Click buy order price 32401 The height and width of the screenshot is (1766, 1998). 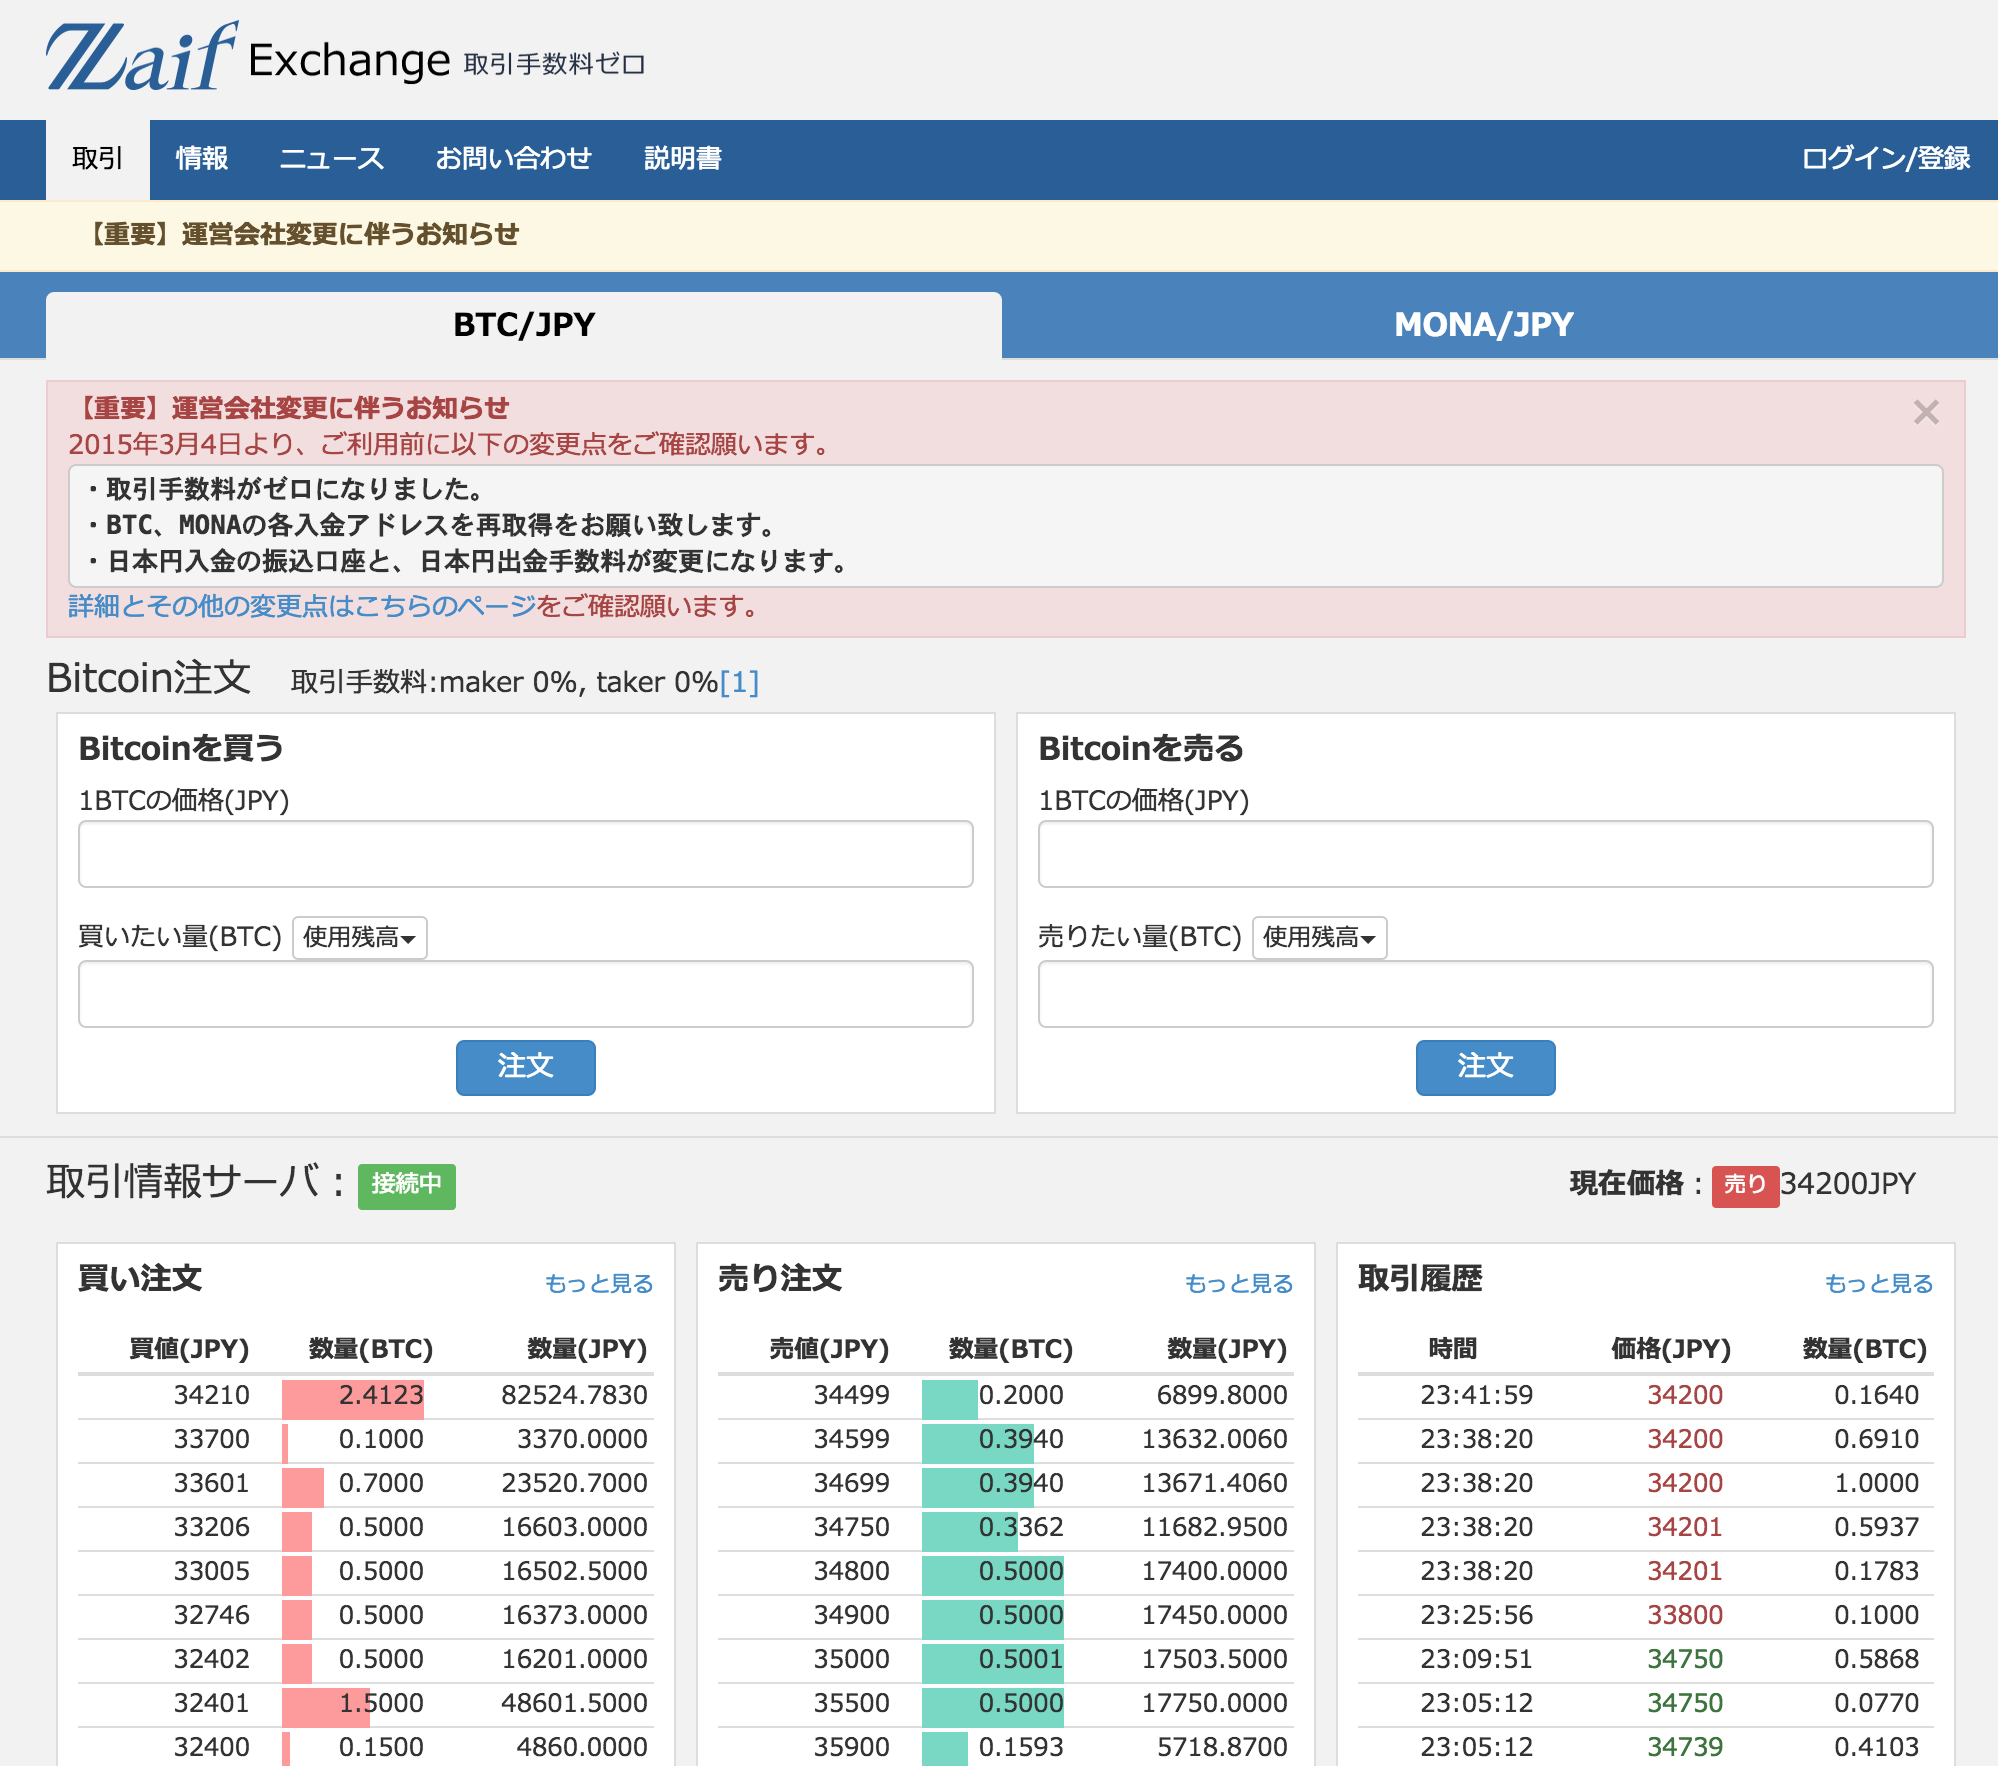211,1703
